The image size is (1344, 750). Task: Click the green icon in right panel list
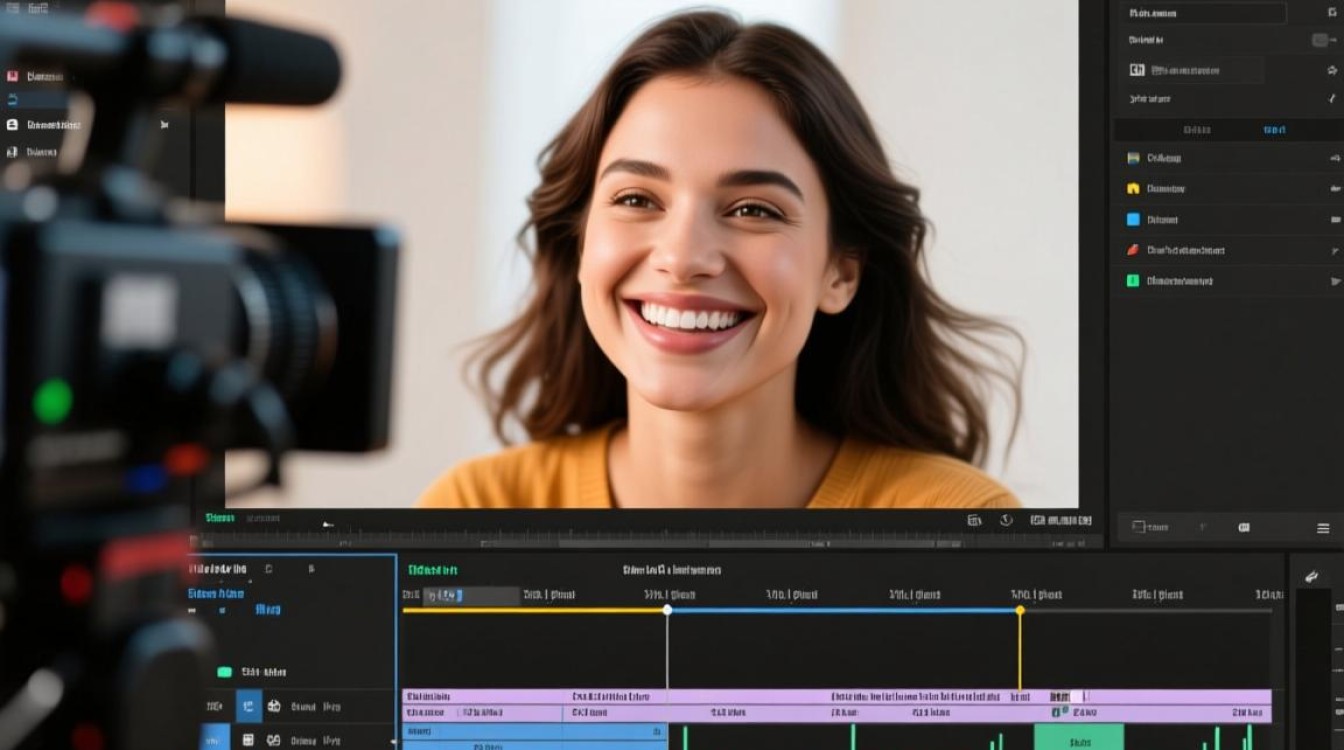[x=1133, y=281]
